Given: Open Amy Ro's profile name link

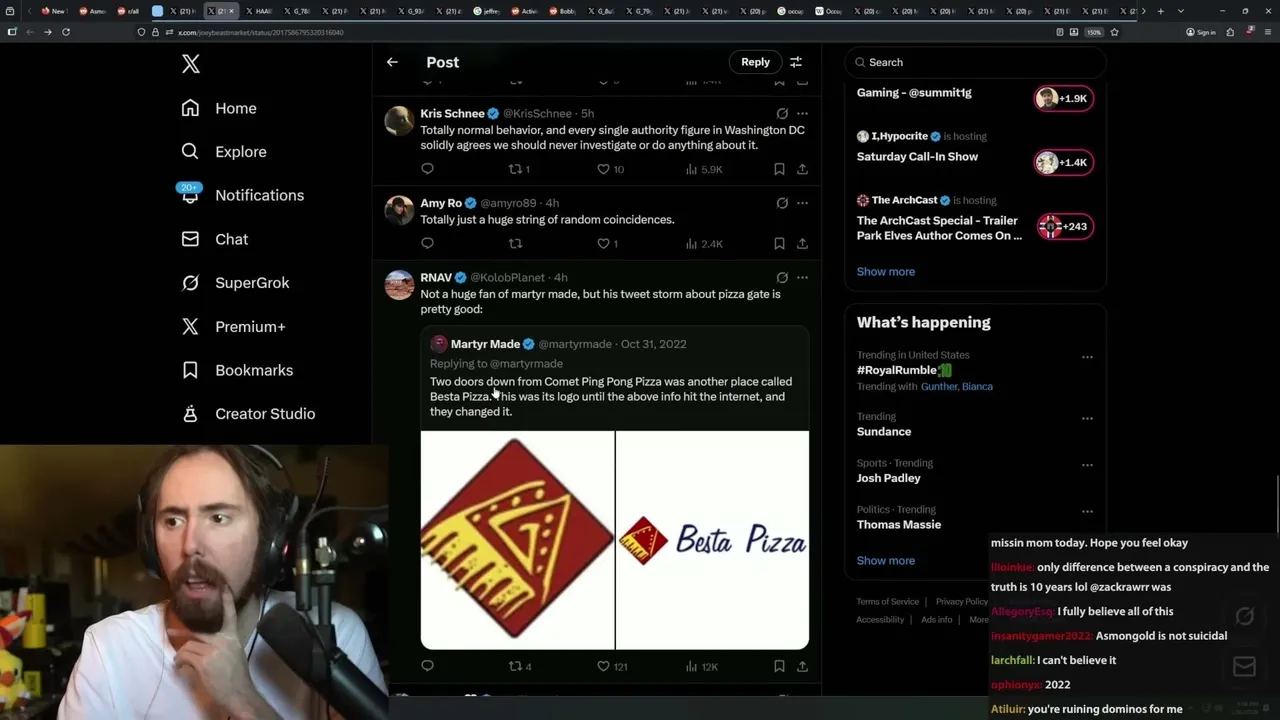Looking at the screenshot, I should point(441,203).
